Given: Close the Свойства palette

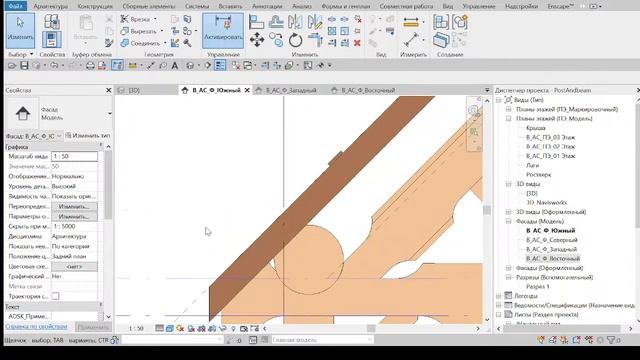Looking at the screenshot, I should pos(109,90).
